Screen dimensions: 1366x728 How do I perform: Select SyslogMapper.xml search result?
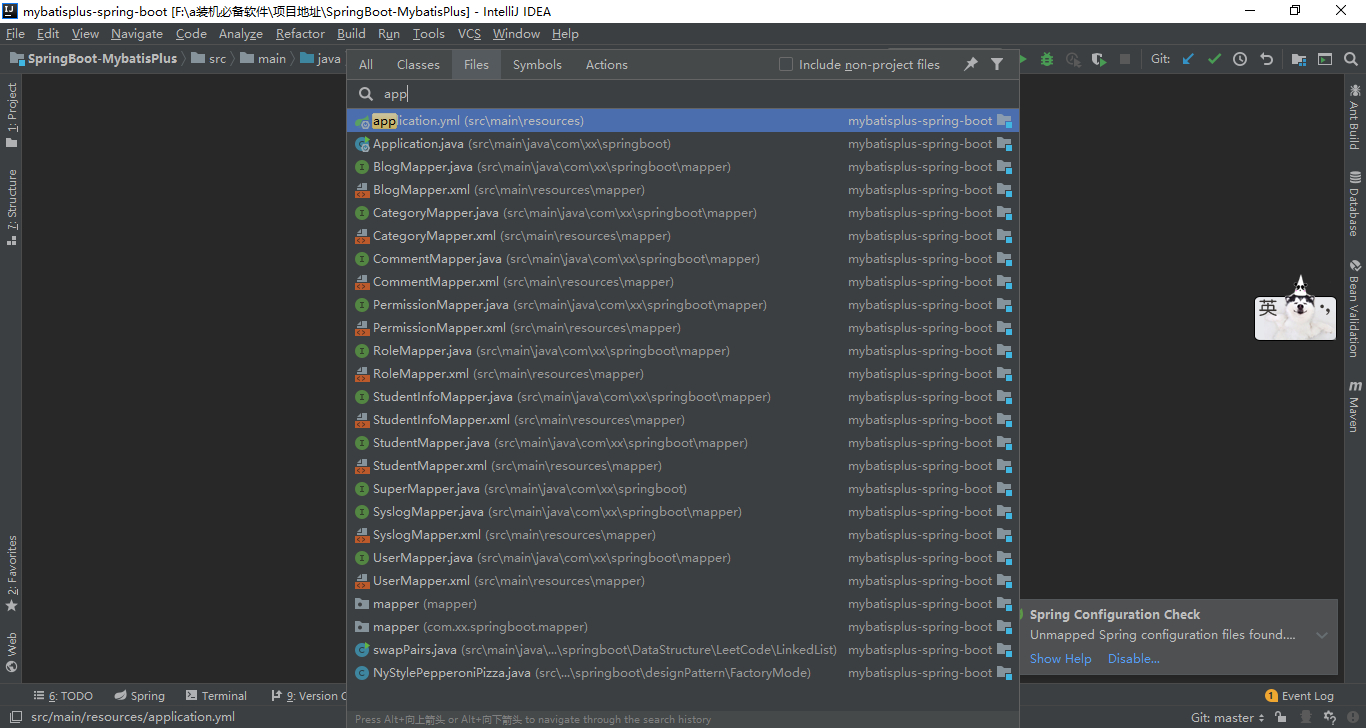(683, 535)
